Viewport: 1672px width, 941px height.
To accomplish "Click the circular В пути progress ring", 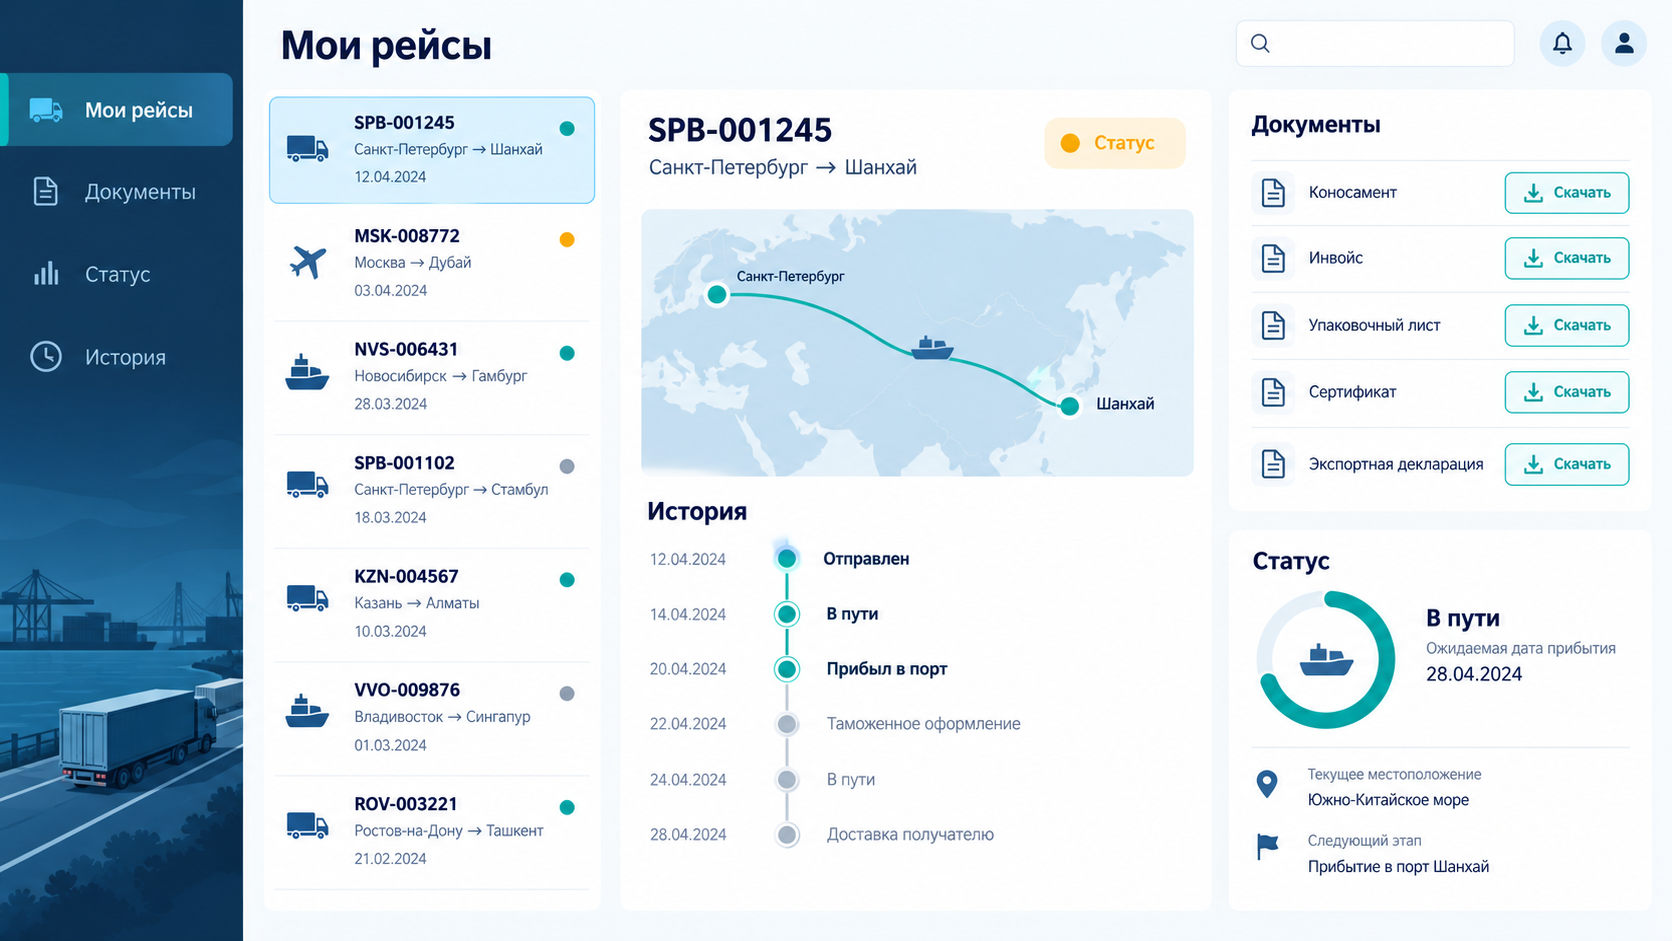I will click(x=1326, y=660).
